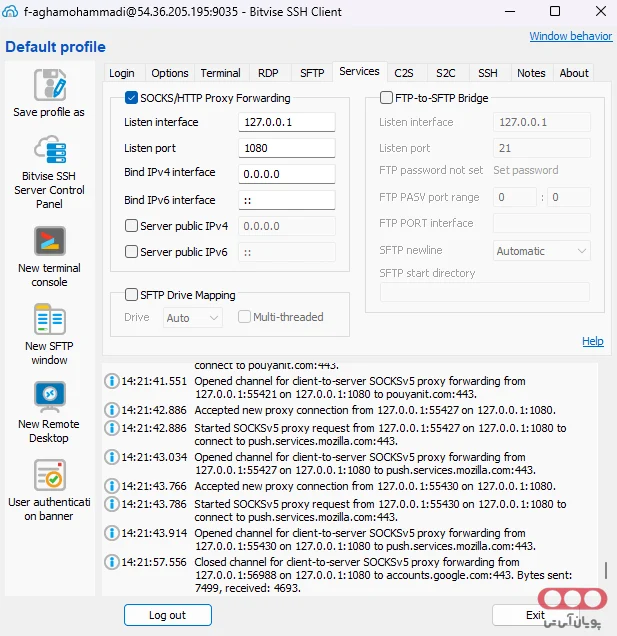This screenshot has width=617, height=636.
Task: Start New Remote Desktop icon
Action: tap(49, 397)
